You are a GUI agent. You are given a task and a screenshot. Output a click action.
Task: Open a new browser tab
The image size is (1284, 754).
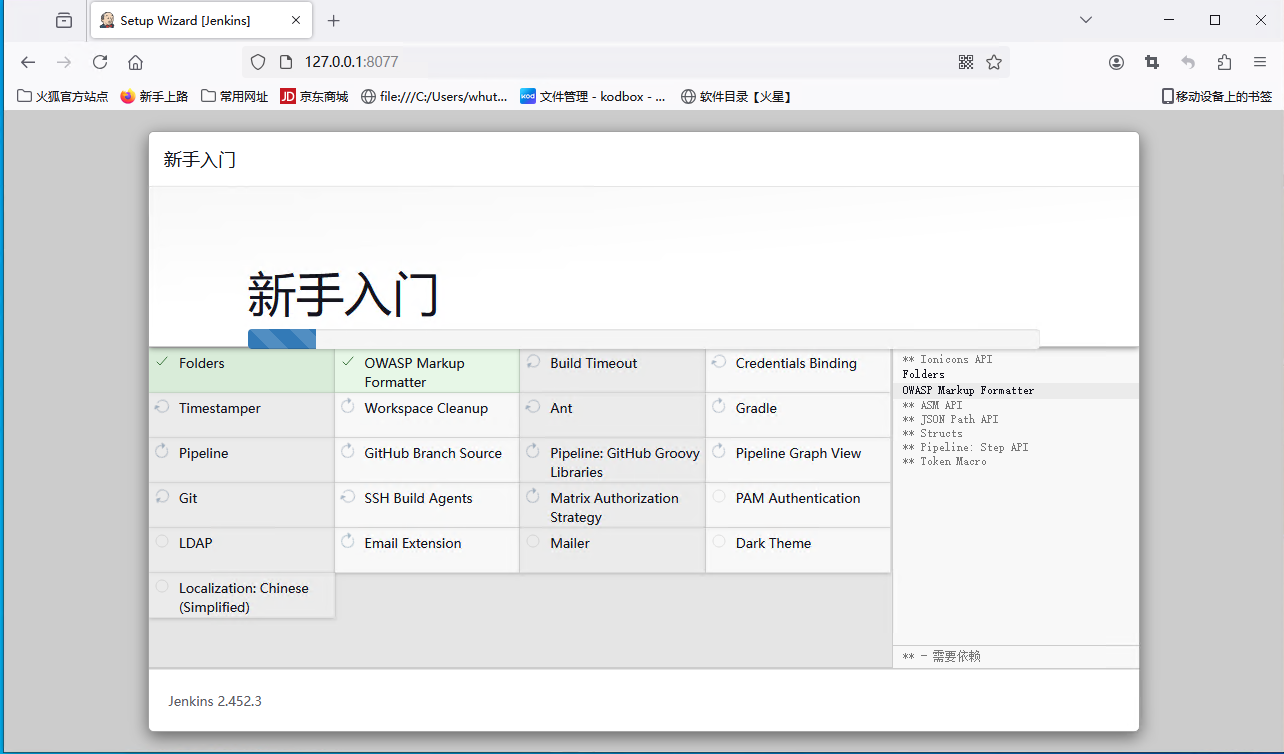click(334, 20)
